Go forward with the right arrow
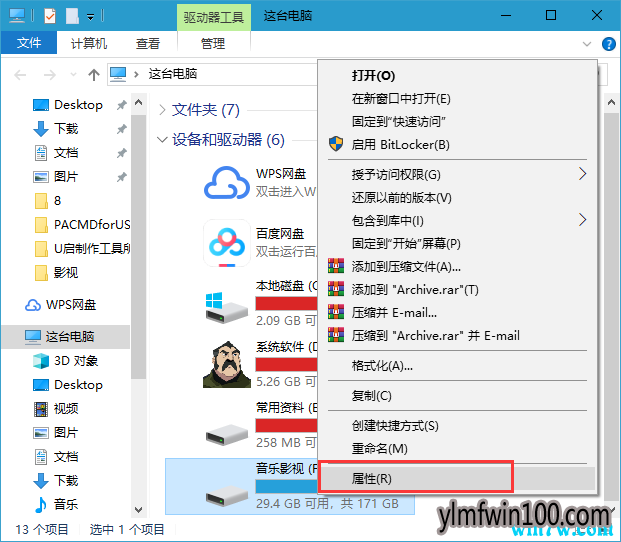This screenshot has height=542, width=621. click(50, 74)
